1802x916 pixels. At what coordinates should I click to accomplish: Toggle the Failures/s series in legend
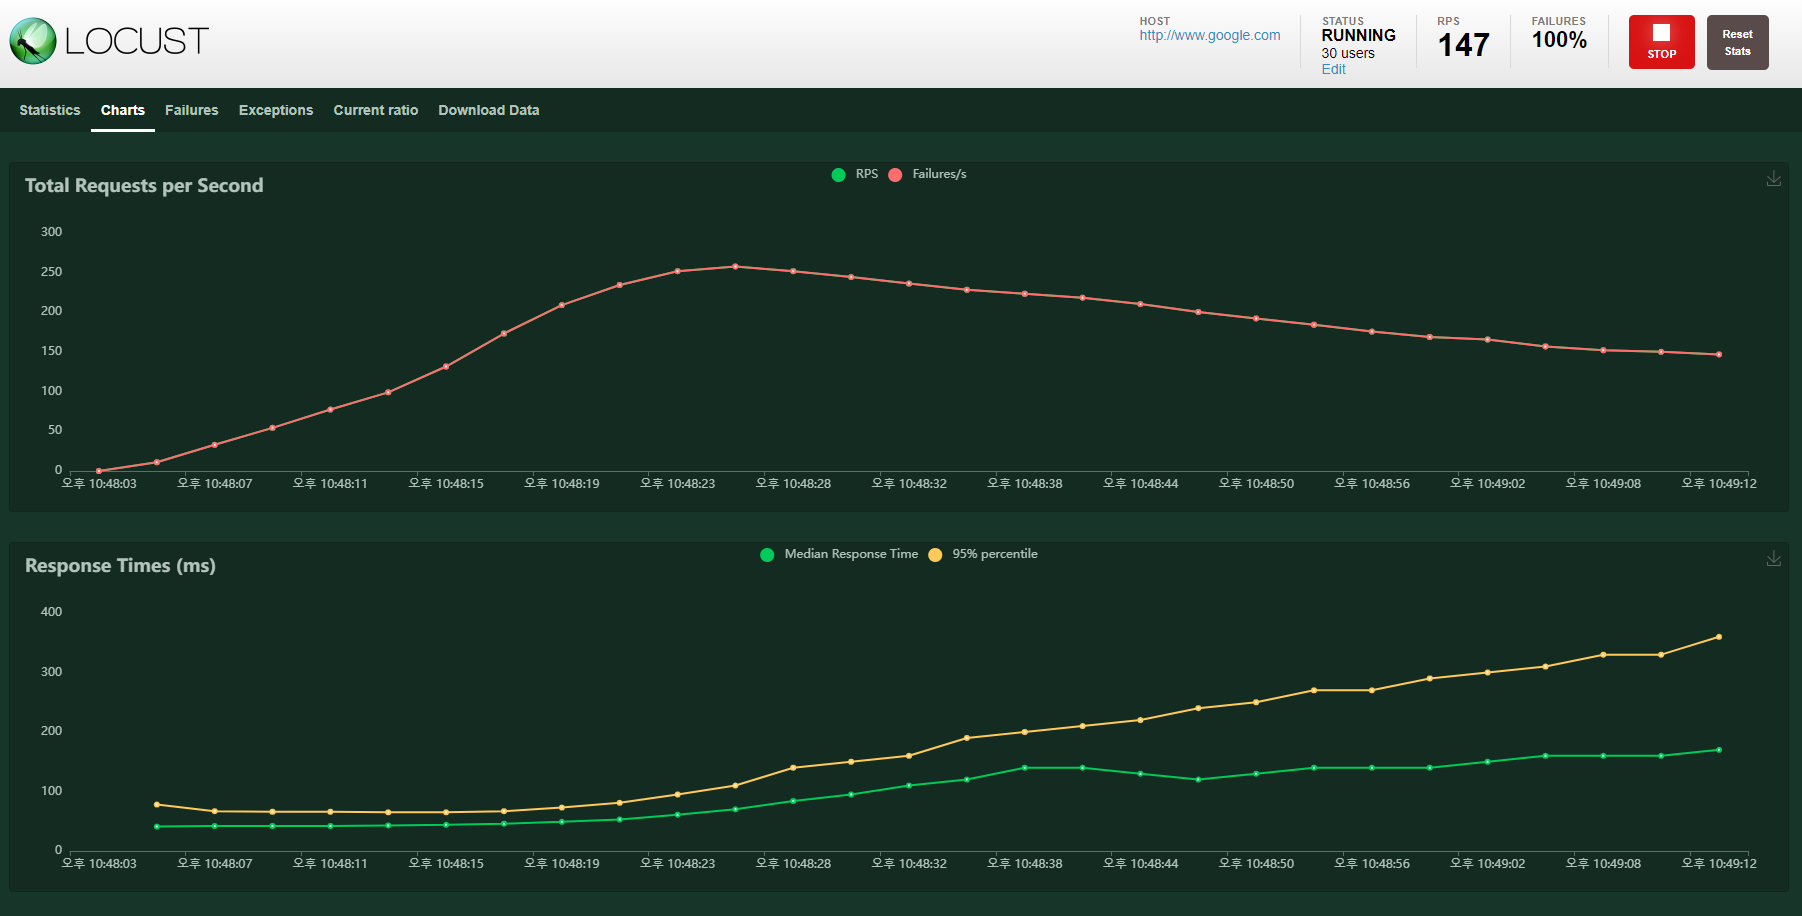click(x=927, y=174)
